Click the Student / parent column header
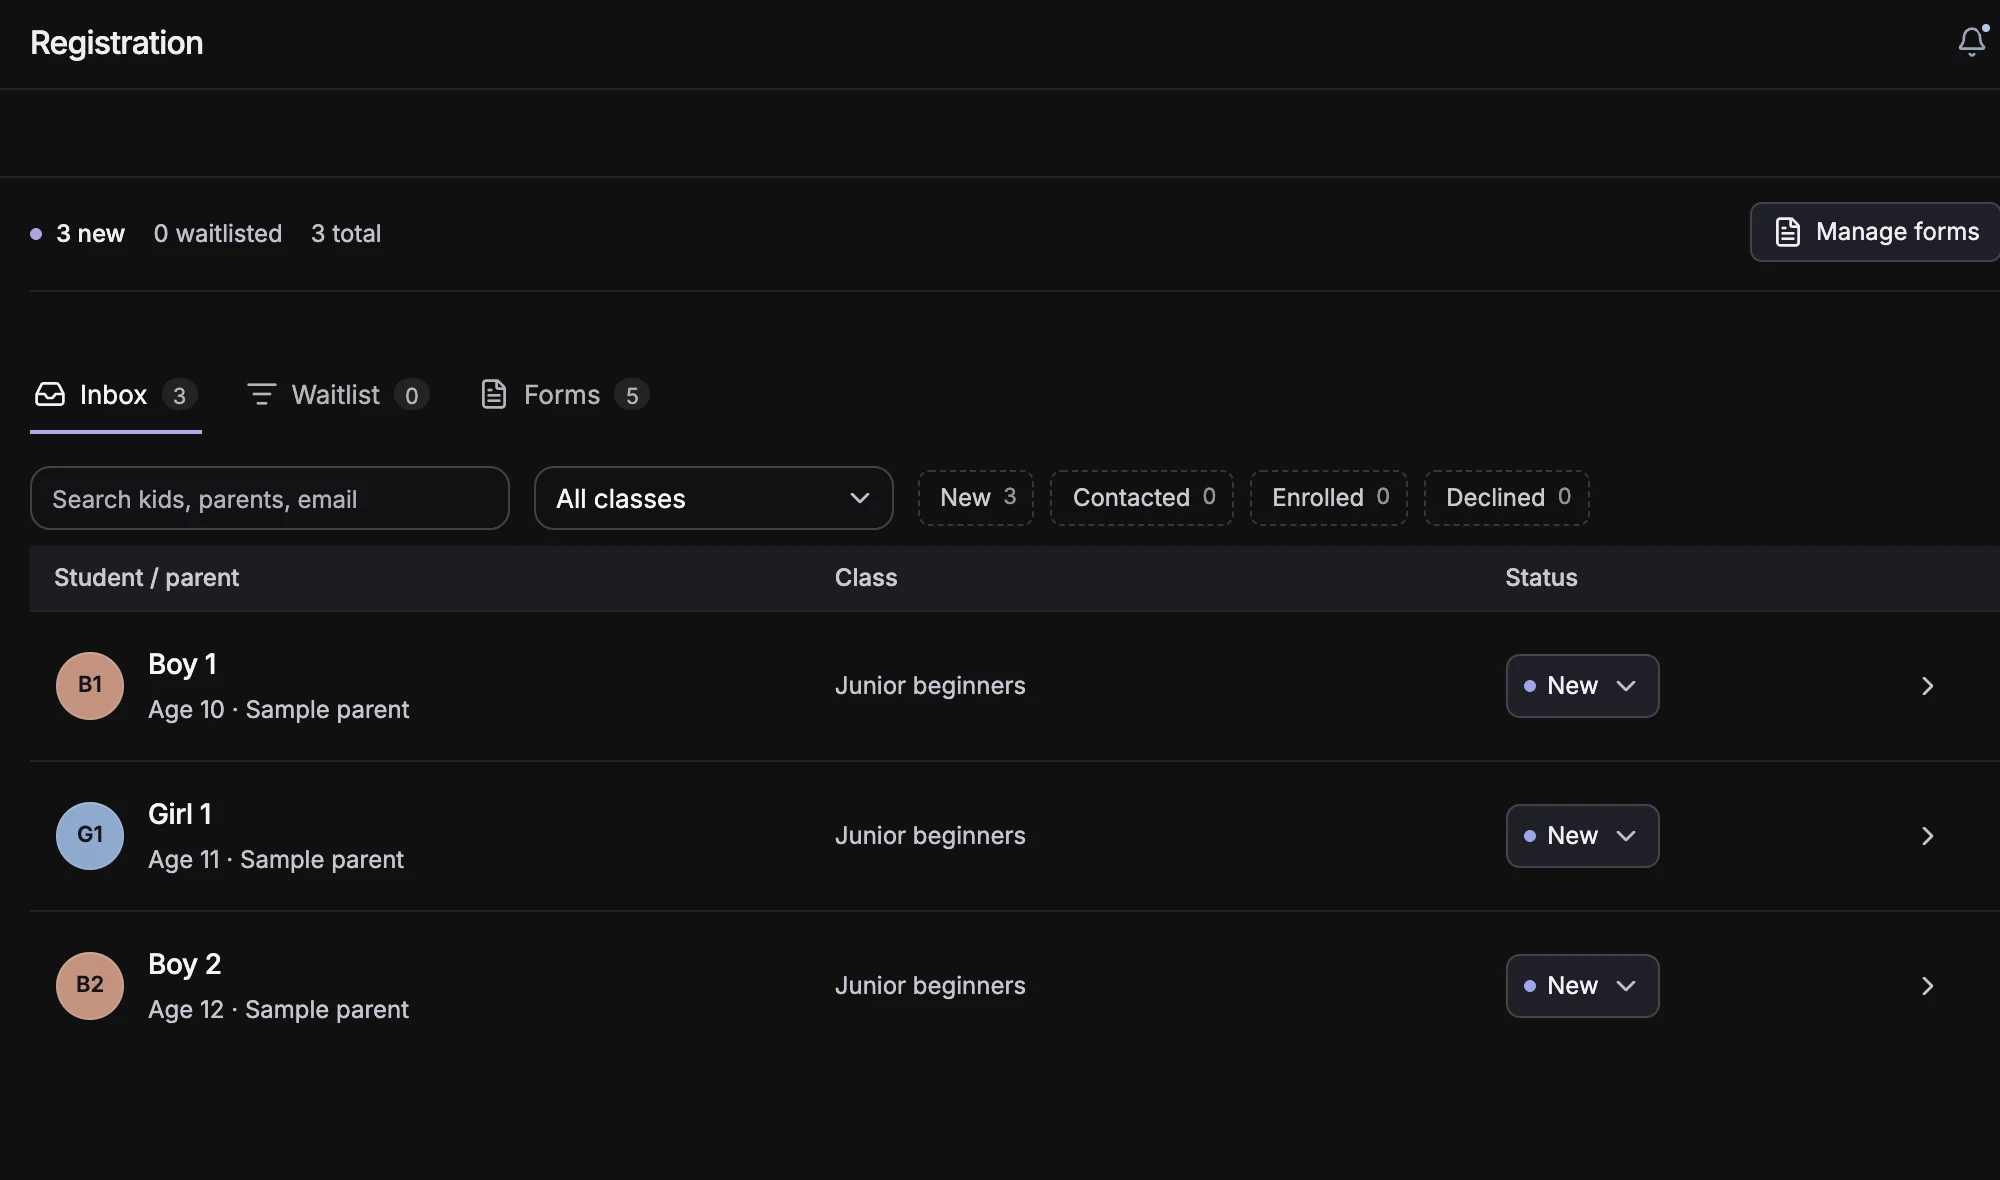Viewport: 2000px width, 1180px height. coord(146,578)
